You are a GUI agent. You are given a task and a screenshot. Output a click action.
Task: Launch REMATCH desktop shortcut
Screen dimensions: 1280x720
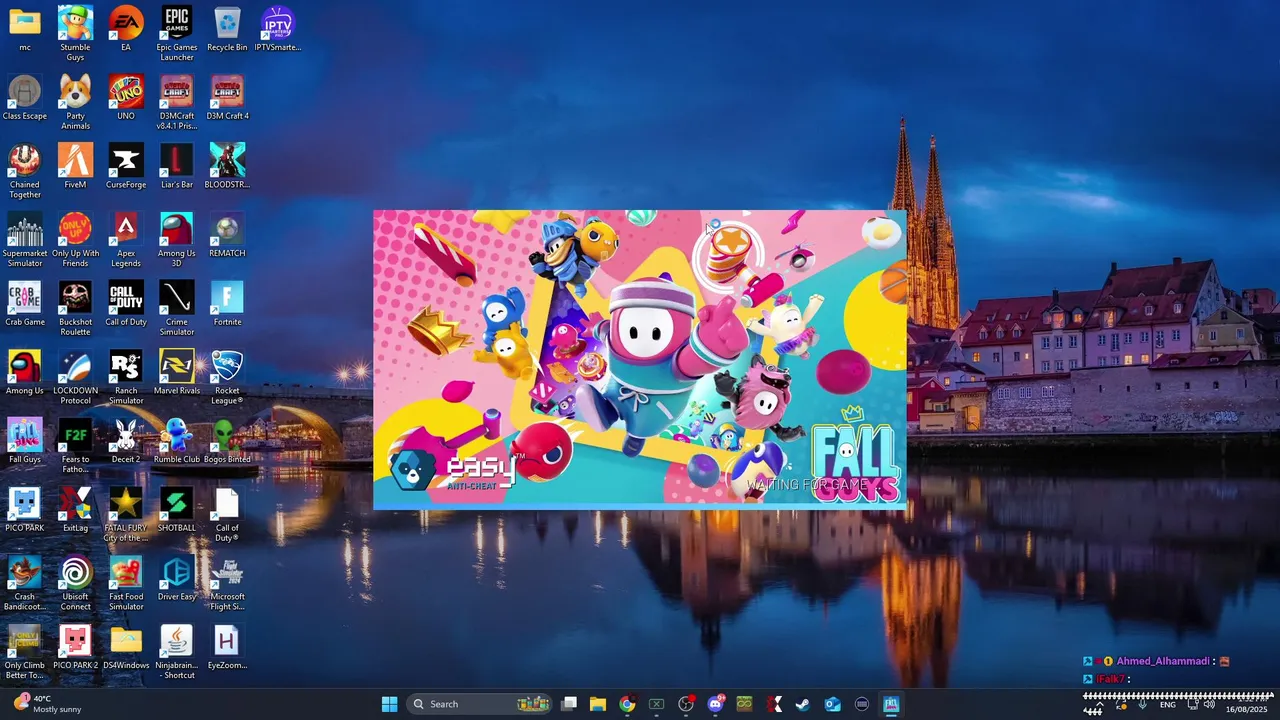click(227, 235)
